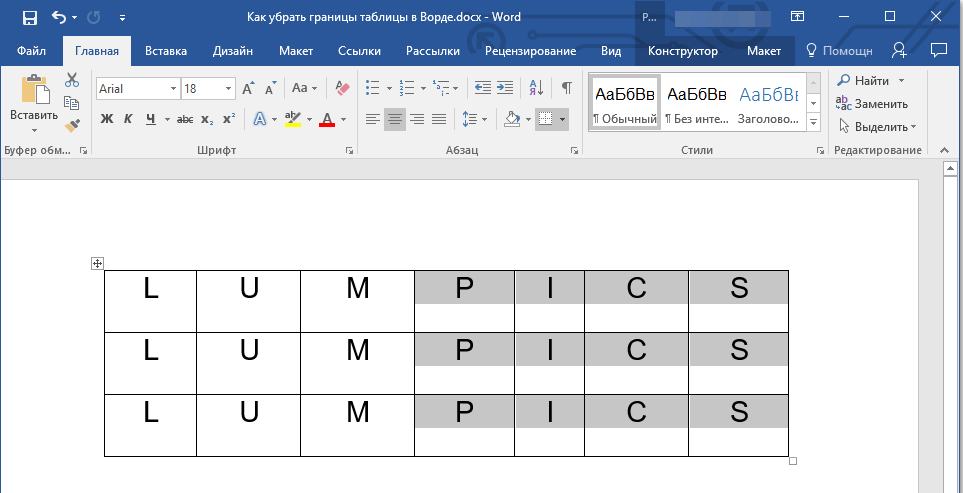Image resolution: width=963 pixels, height=493 pixels.
Task: Select the Обычный style
Action: (625, 102)
